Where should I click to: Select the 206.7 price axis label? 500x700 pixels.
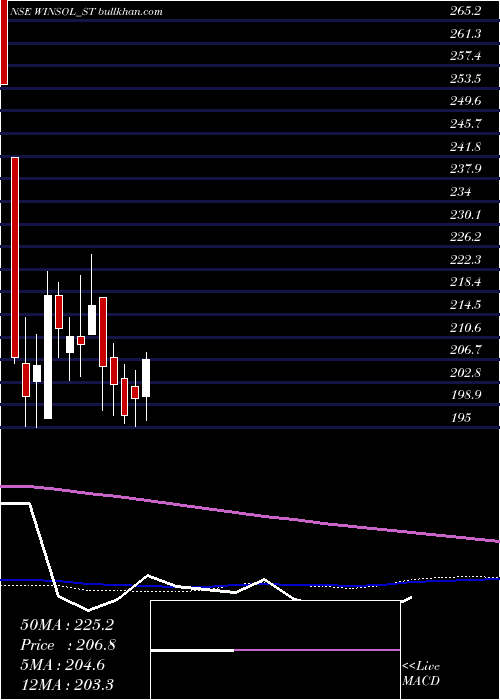tap(465, 350)
